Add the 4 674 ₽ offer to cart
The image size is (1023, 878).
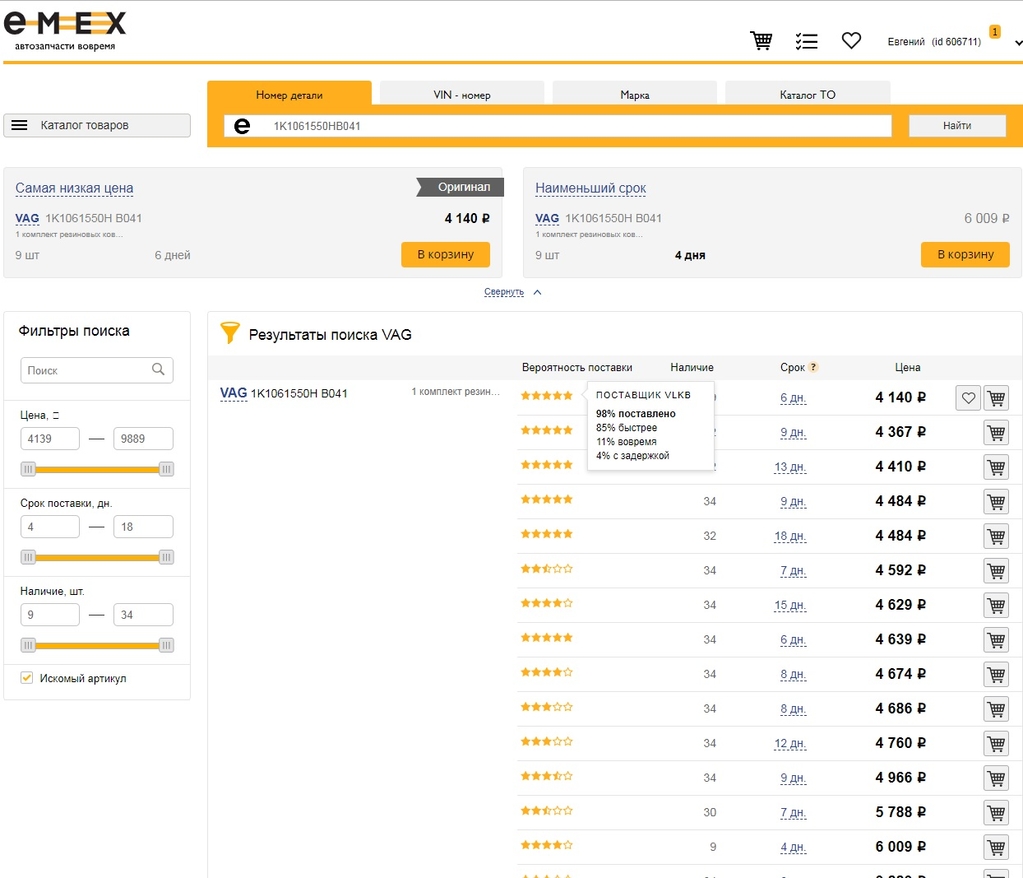pyautogui.click(x=996, y=674)
